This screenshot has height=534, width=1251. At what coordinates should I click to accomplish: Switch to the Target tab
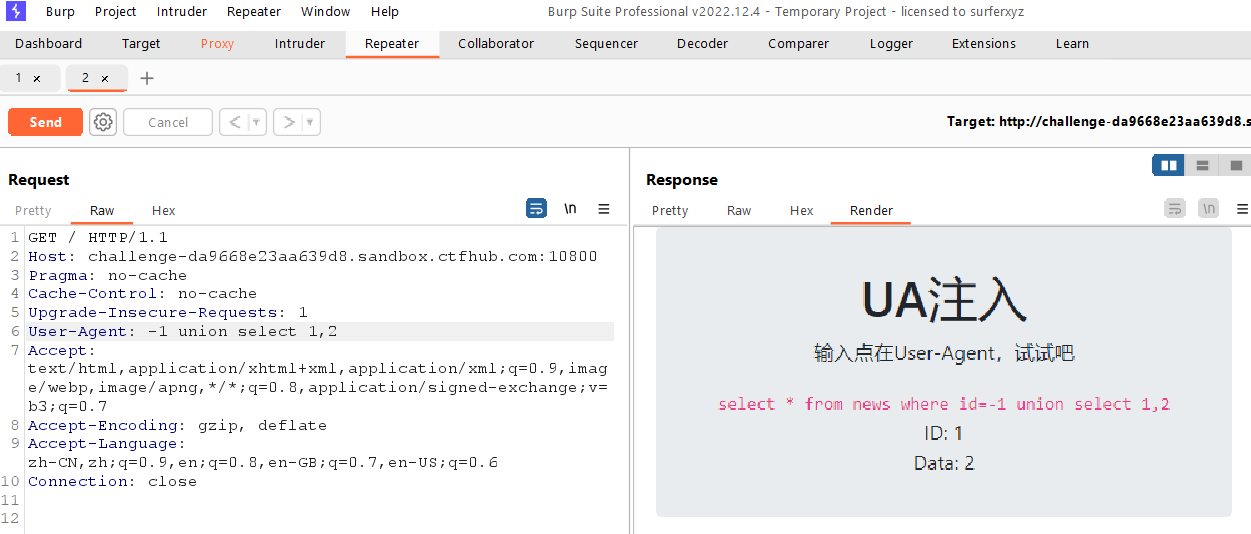[x=141, y=44]
